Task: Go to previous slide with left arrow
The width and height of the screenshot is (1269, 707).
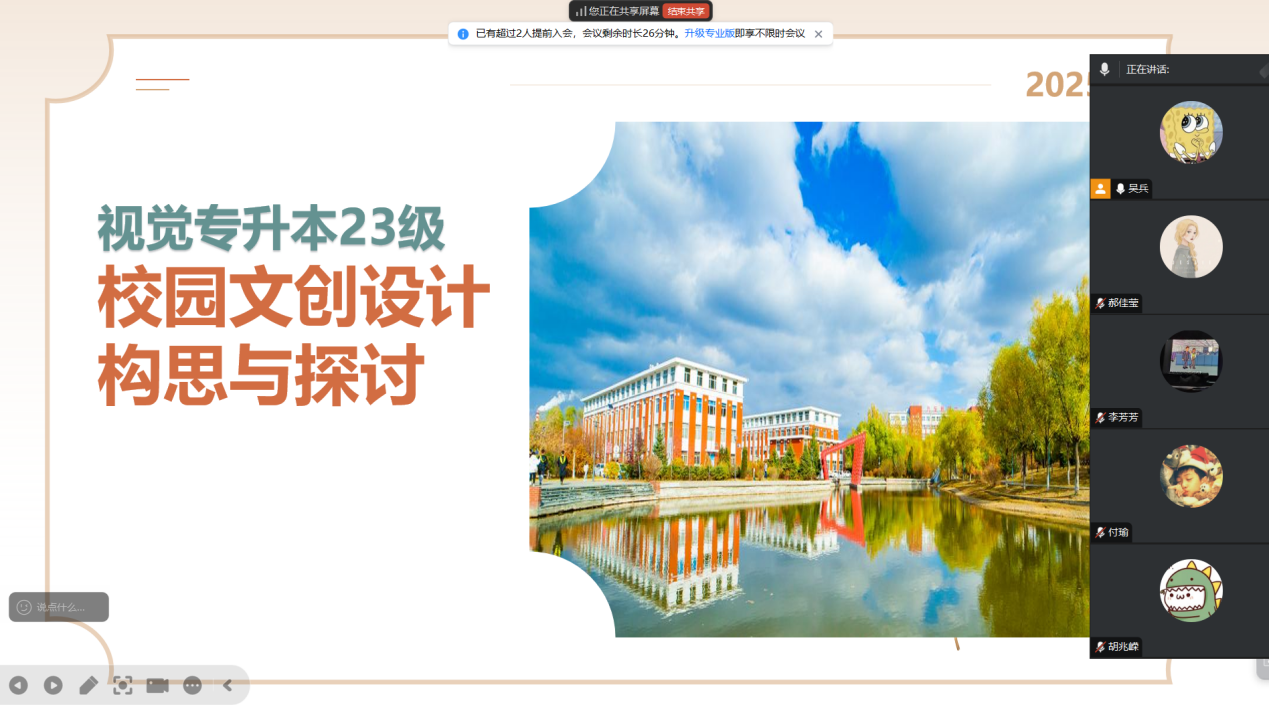Action: tap(18, 685)
